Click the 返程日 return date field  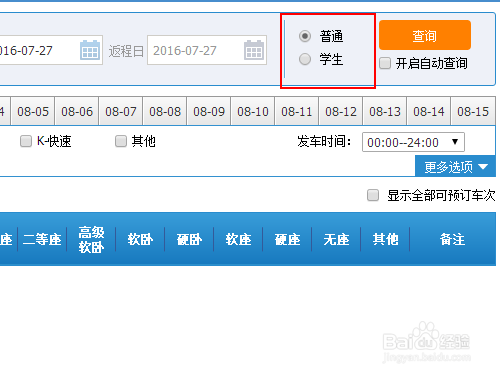coord(207,50)
